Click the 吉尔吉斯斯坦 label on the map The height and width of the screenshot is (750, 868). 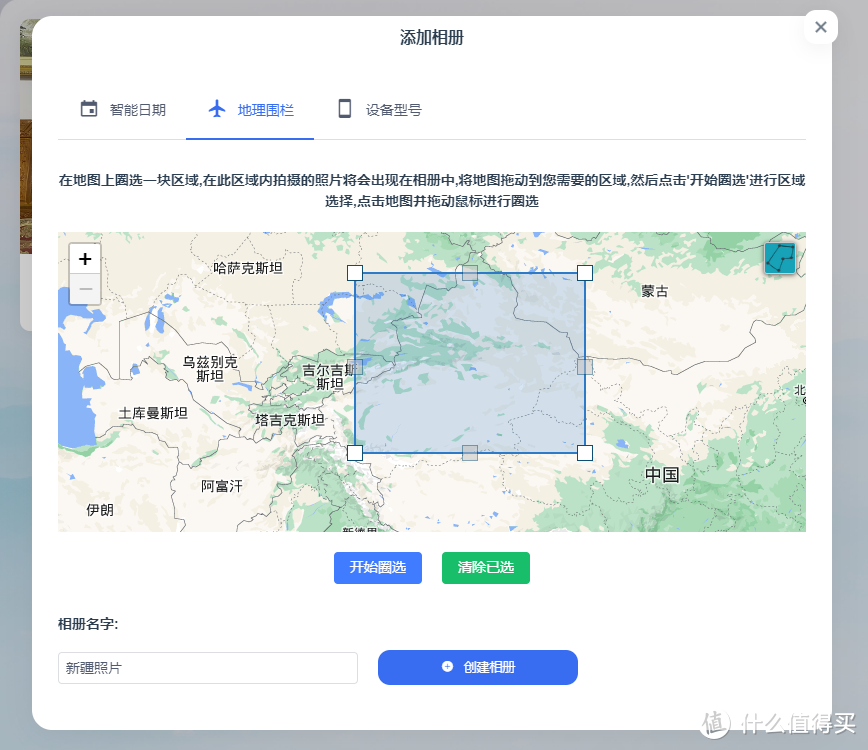[x=330, y=377]
